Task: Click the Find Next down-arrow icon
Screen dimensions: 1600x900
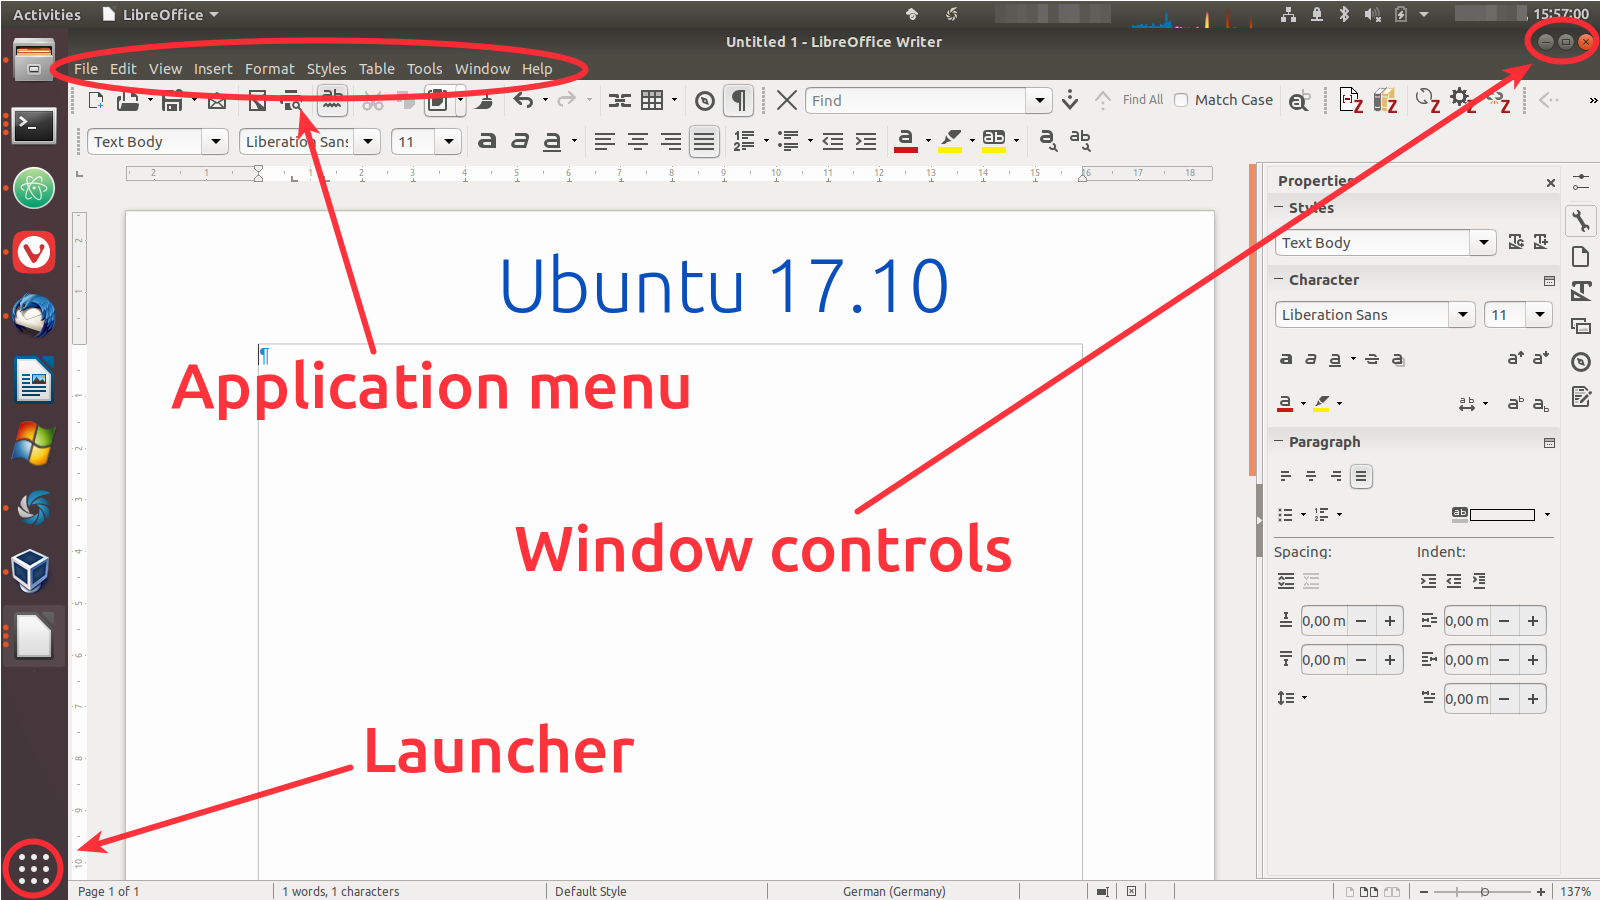Action: pos(1070,100)
